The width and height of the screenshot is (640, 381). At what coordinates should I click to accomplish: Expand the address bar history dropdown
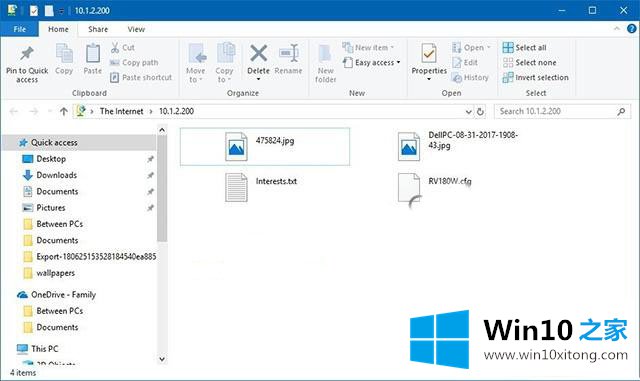pos(469,111)
